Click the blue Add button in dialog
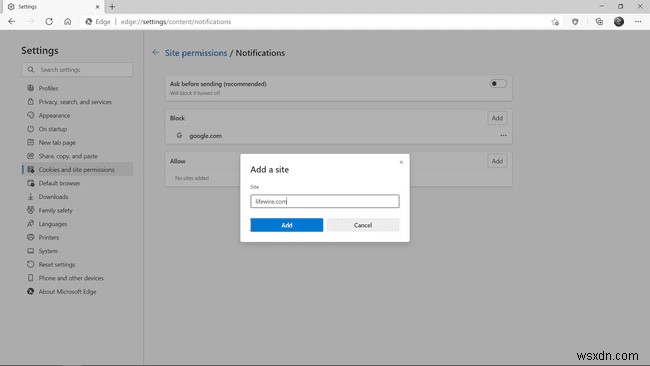This screenshot has height=366, width=650. point(286,225)
